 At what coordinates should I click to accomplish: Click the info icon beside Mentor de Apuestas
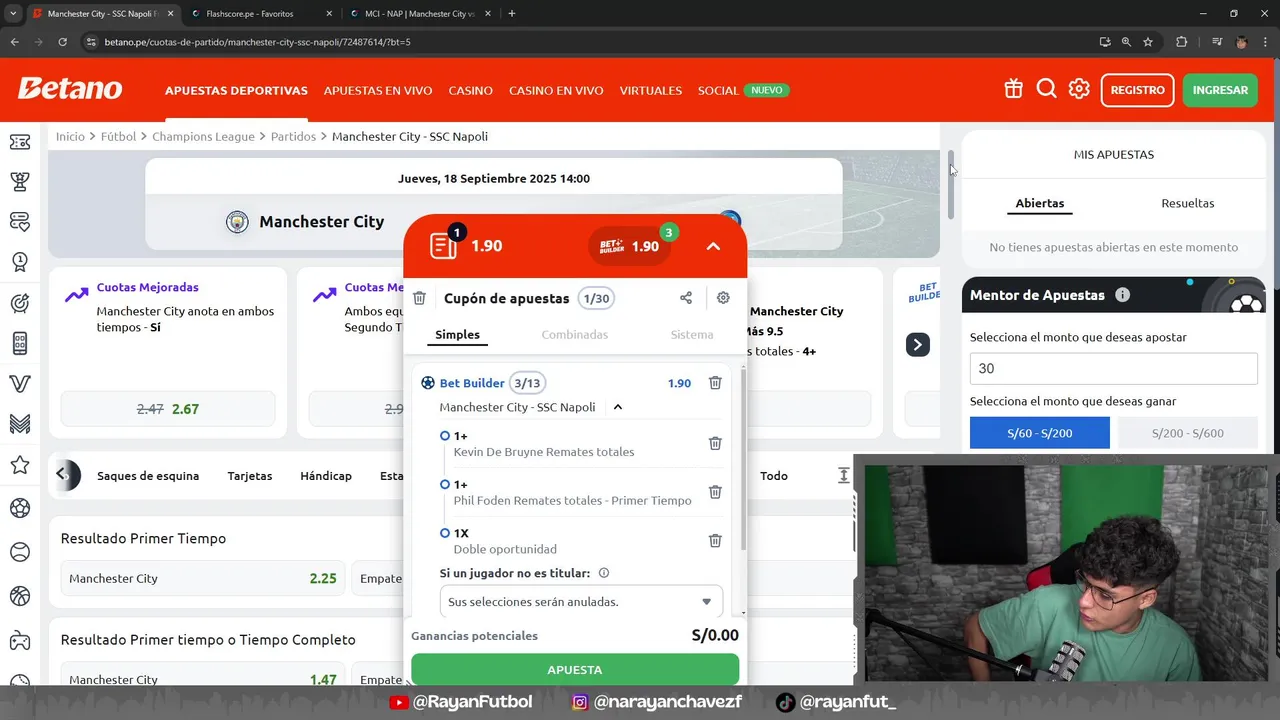(x=1122, y=295)
